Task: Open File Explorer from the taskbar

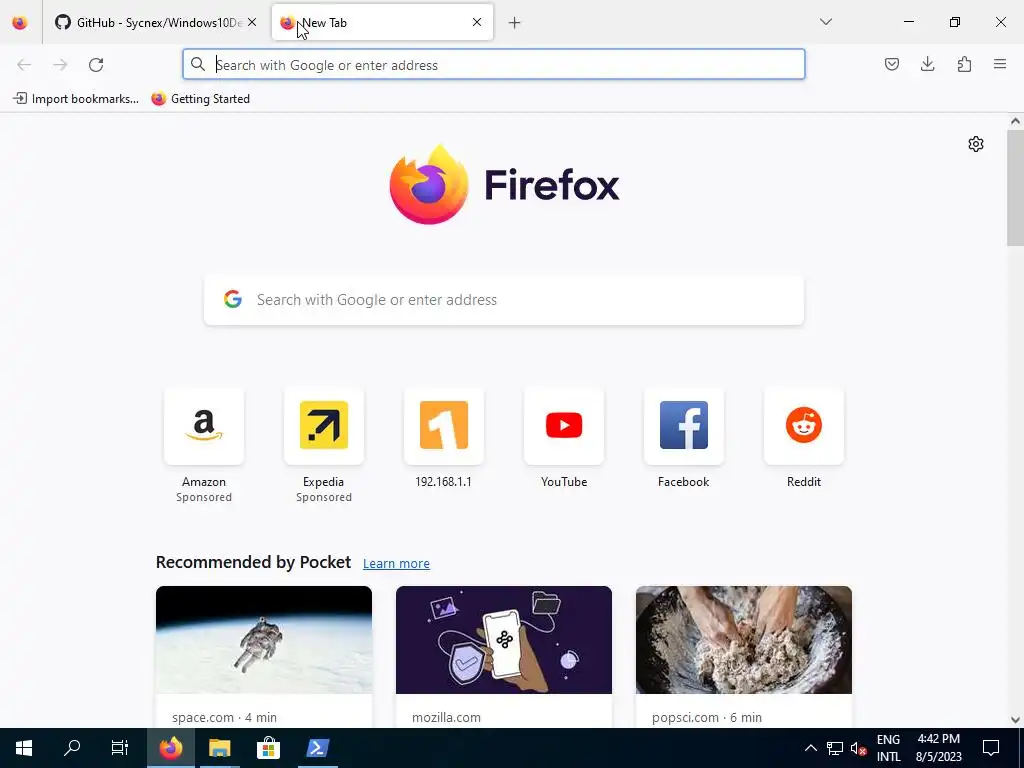Action: pos(219,748)
